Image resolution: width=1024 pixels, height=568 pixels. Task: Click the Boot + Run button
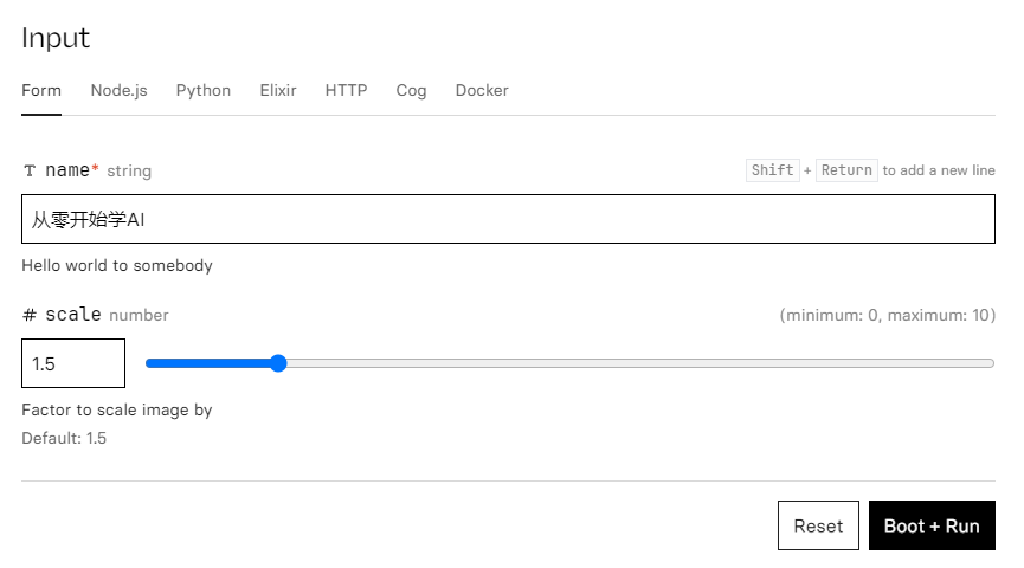[932, 526]
